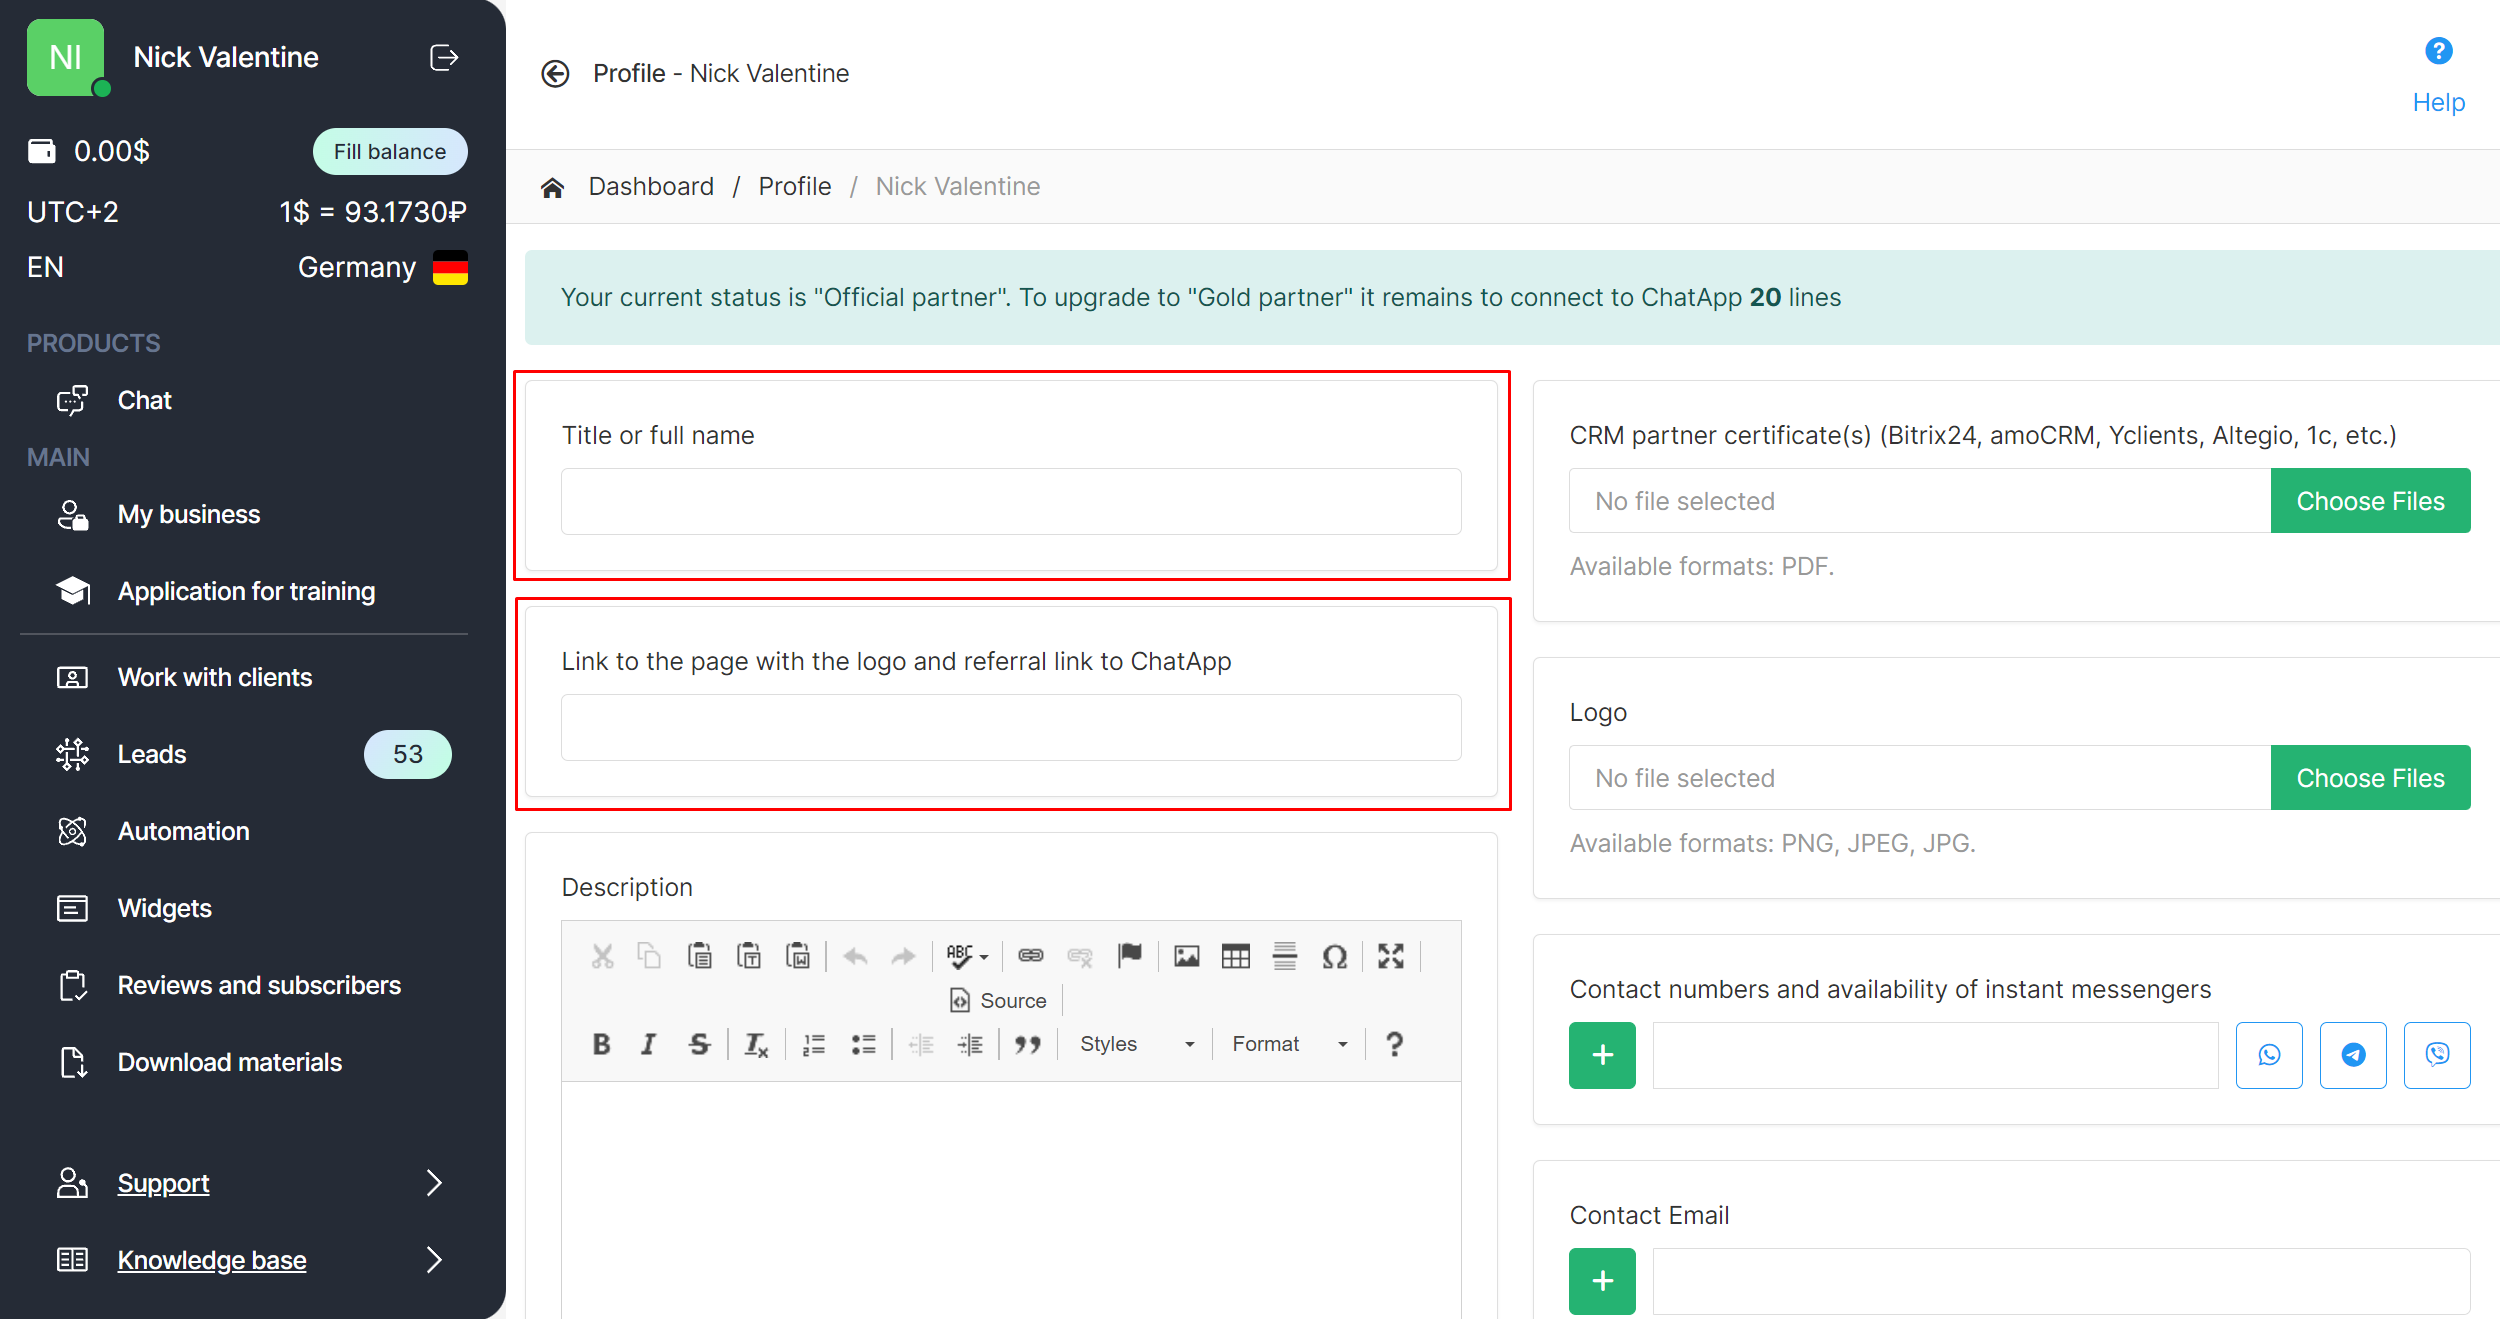Viewport: 2500px width, 1319px height.
Task: Open the Format dropdown in editor
Action: pyautogui.click(x=1289, y=1044)
